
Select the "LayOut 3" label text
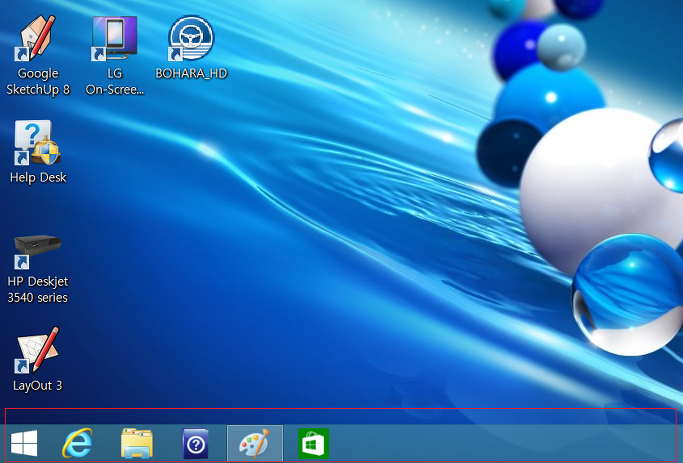[37, 386]
